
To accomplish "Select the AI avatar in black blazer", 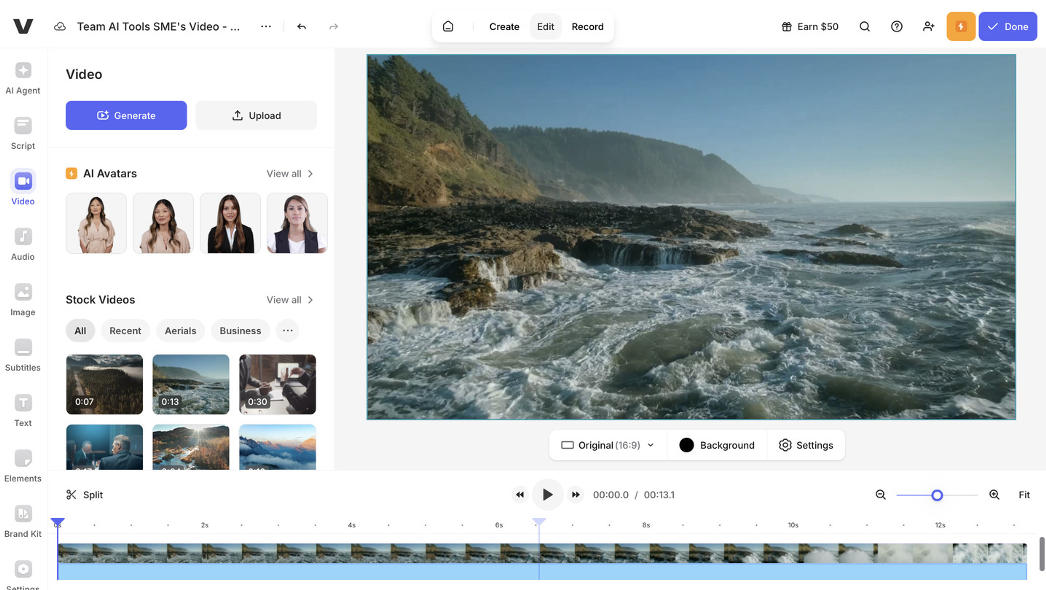I will (x=230, y=223).
